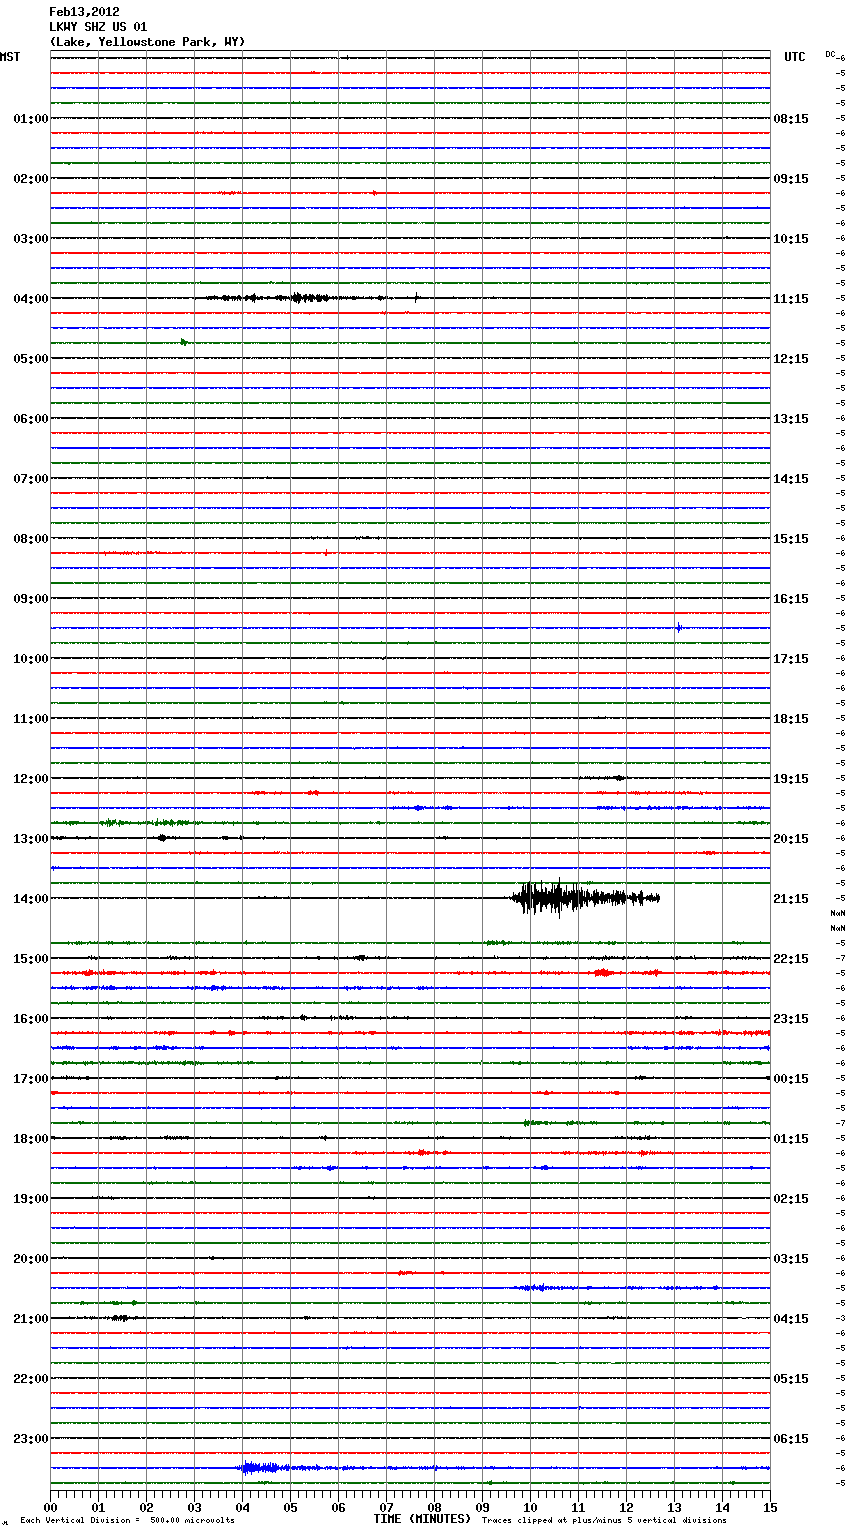The image size is (850, 1534).
Task: Click the date heading Feb13,2012
Action: [84, 12]
